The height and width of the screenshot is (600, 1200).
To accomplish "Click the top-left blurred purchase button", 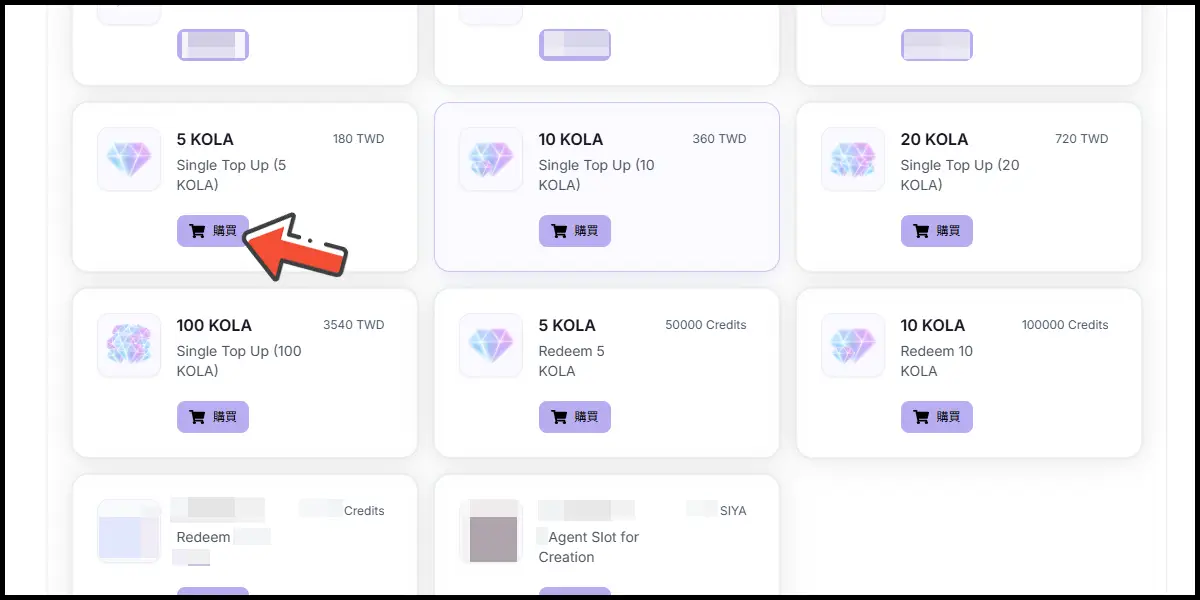I will pos(213,45).
